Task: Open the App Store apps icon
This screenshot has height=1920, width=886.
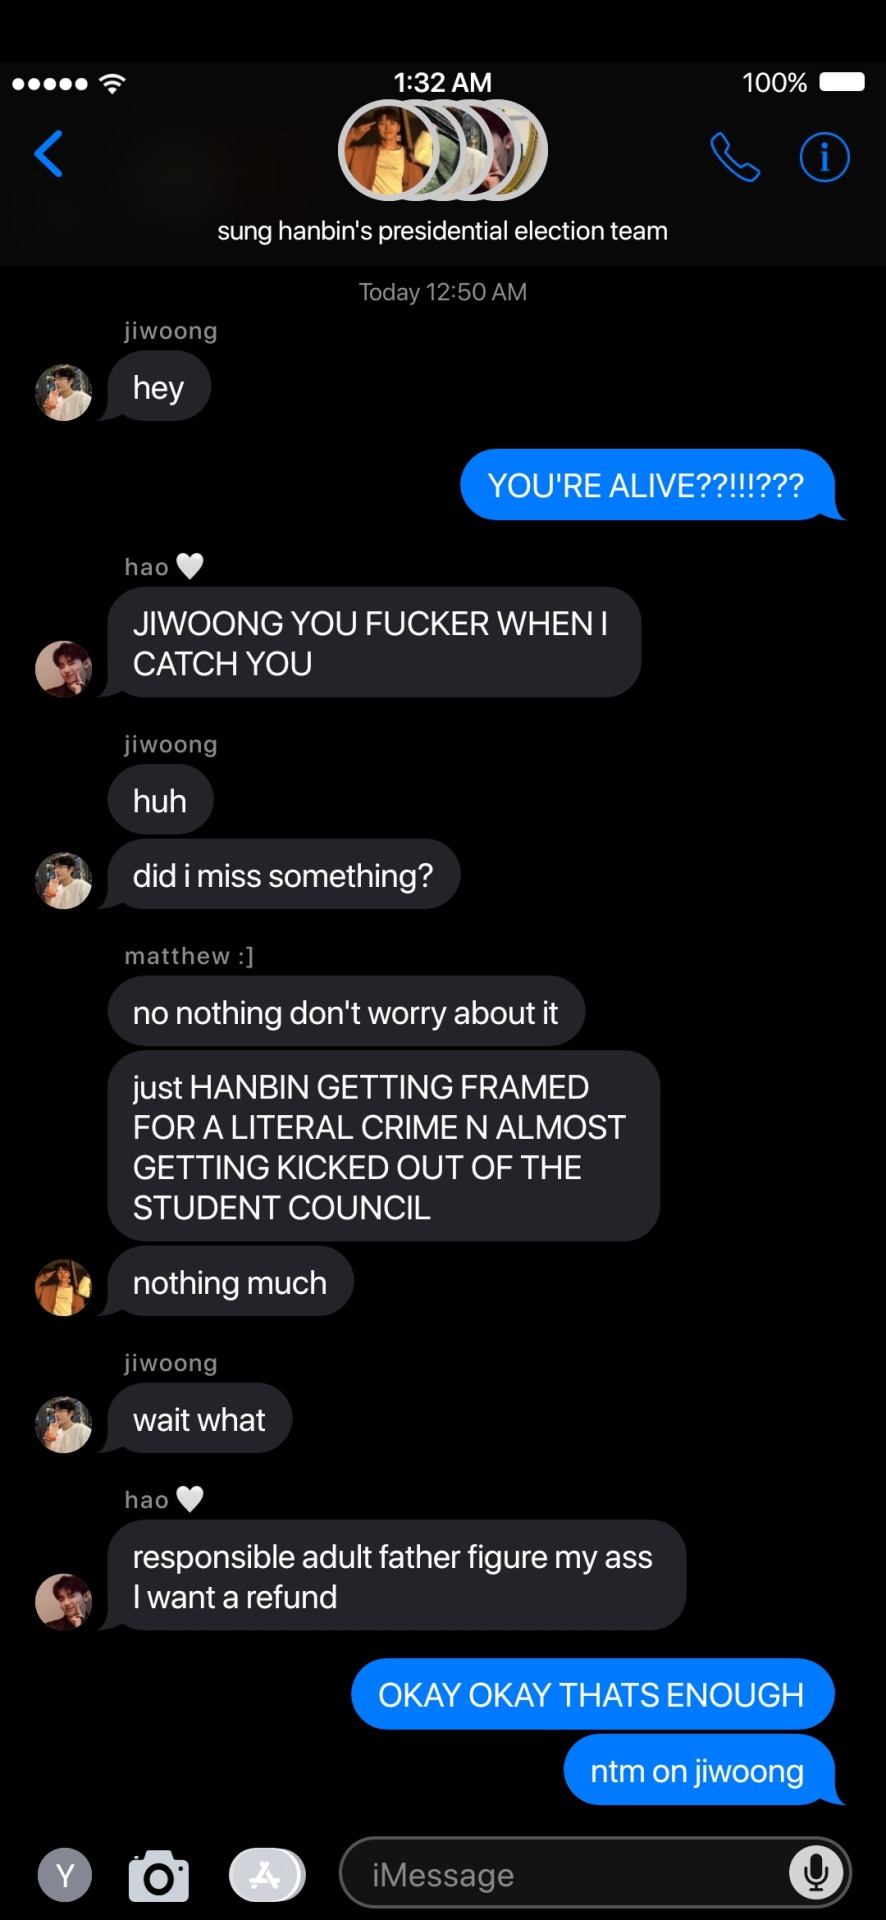Action: (x=267, y=1875)
